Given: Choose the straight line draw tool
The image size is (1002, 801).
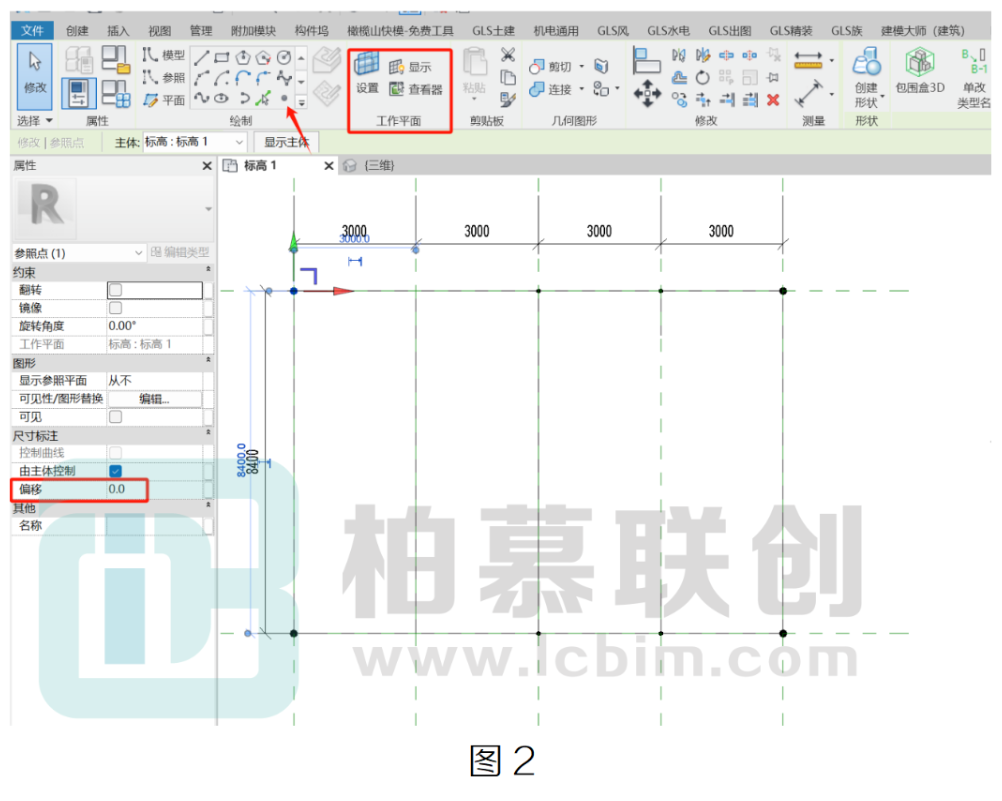Looking at the screenshot, I should [x=201, y=58].
